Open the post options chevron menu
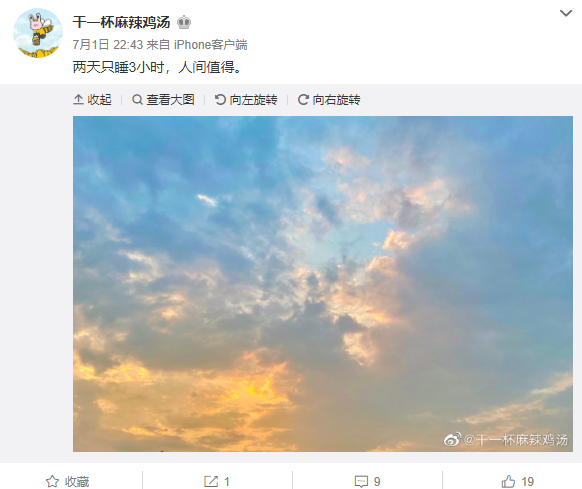 pos(565,14)
